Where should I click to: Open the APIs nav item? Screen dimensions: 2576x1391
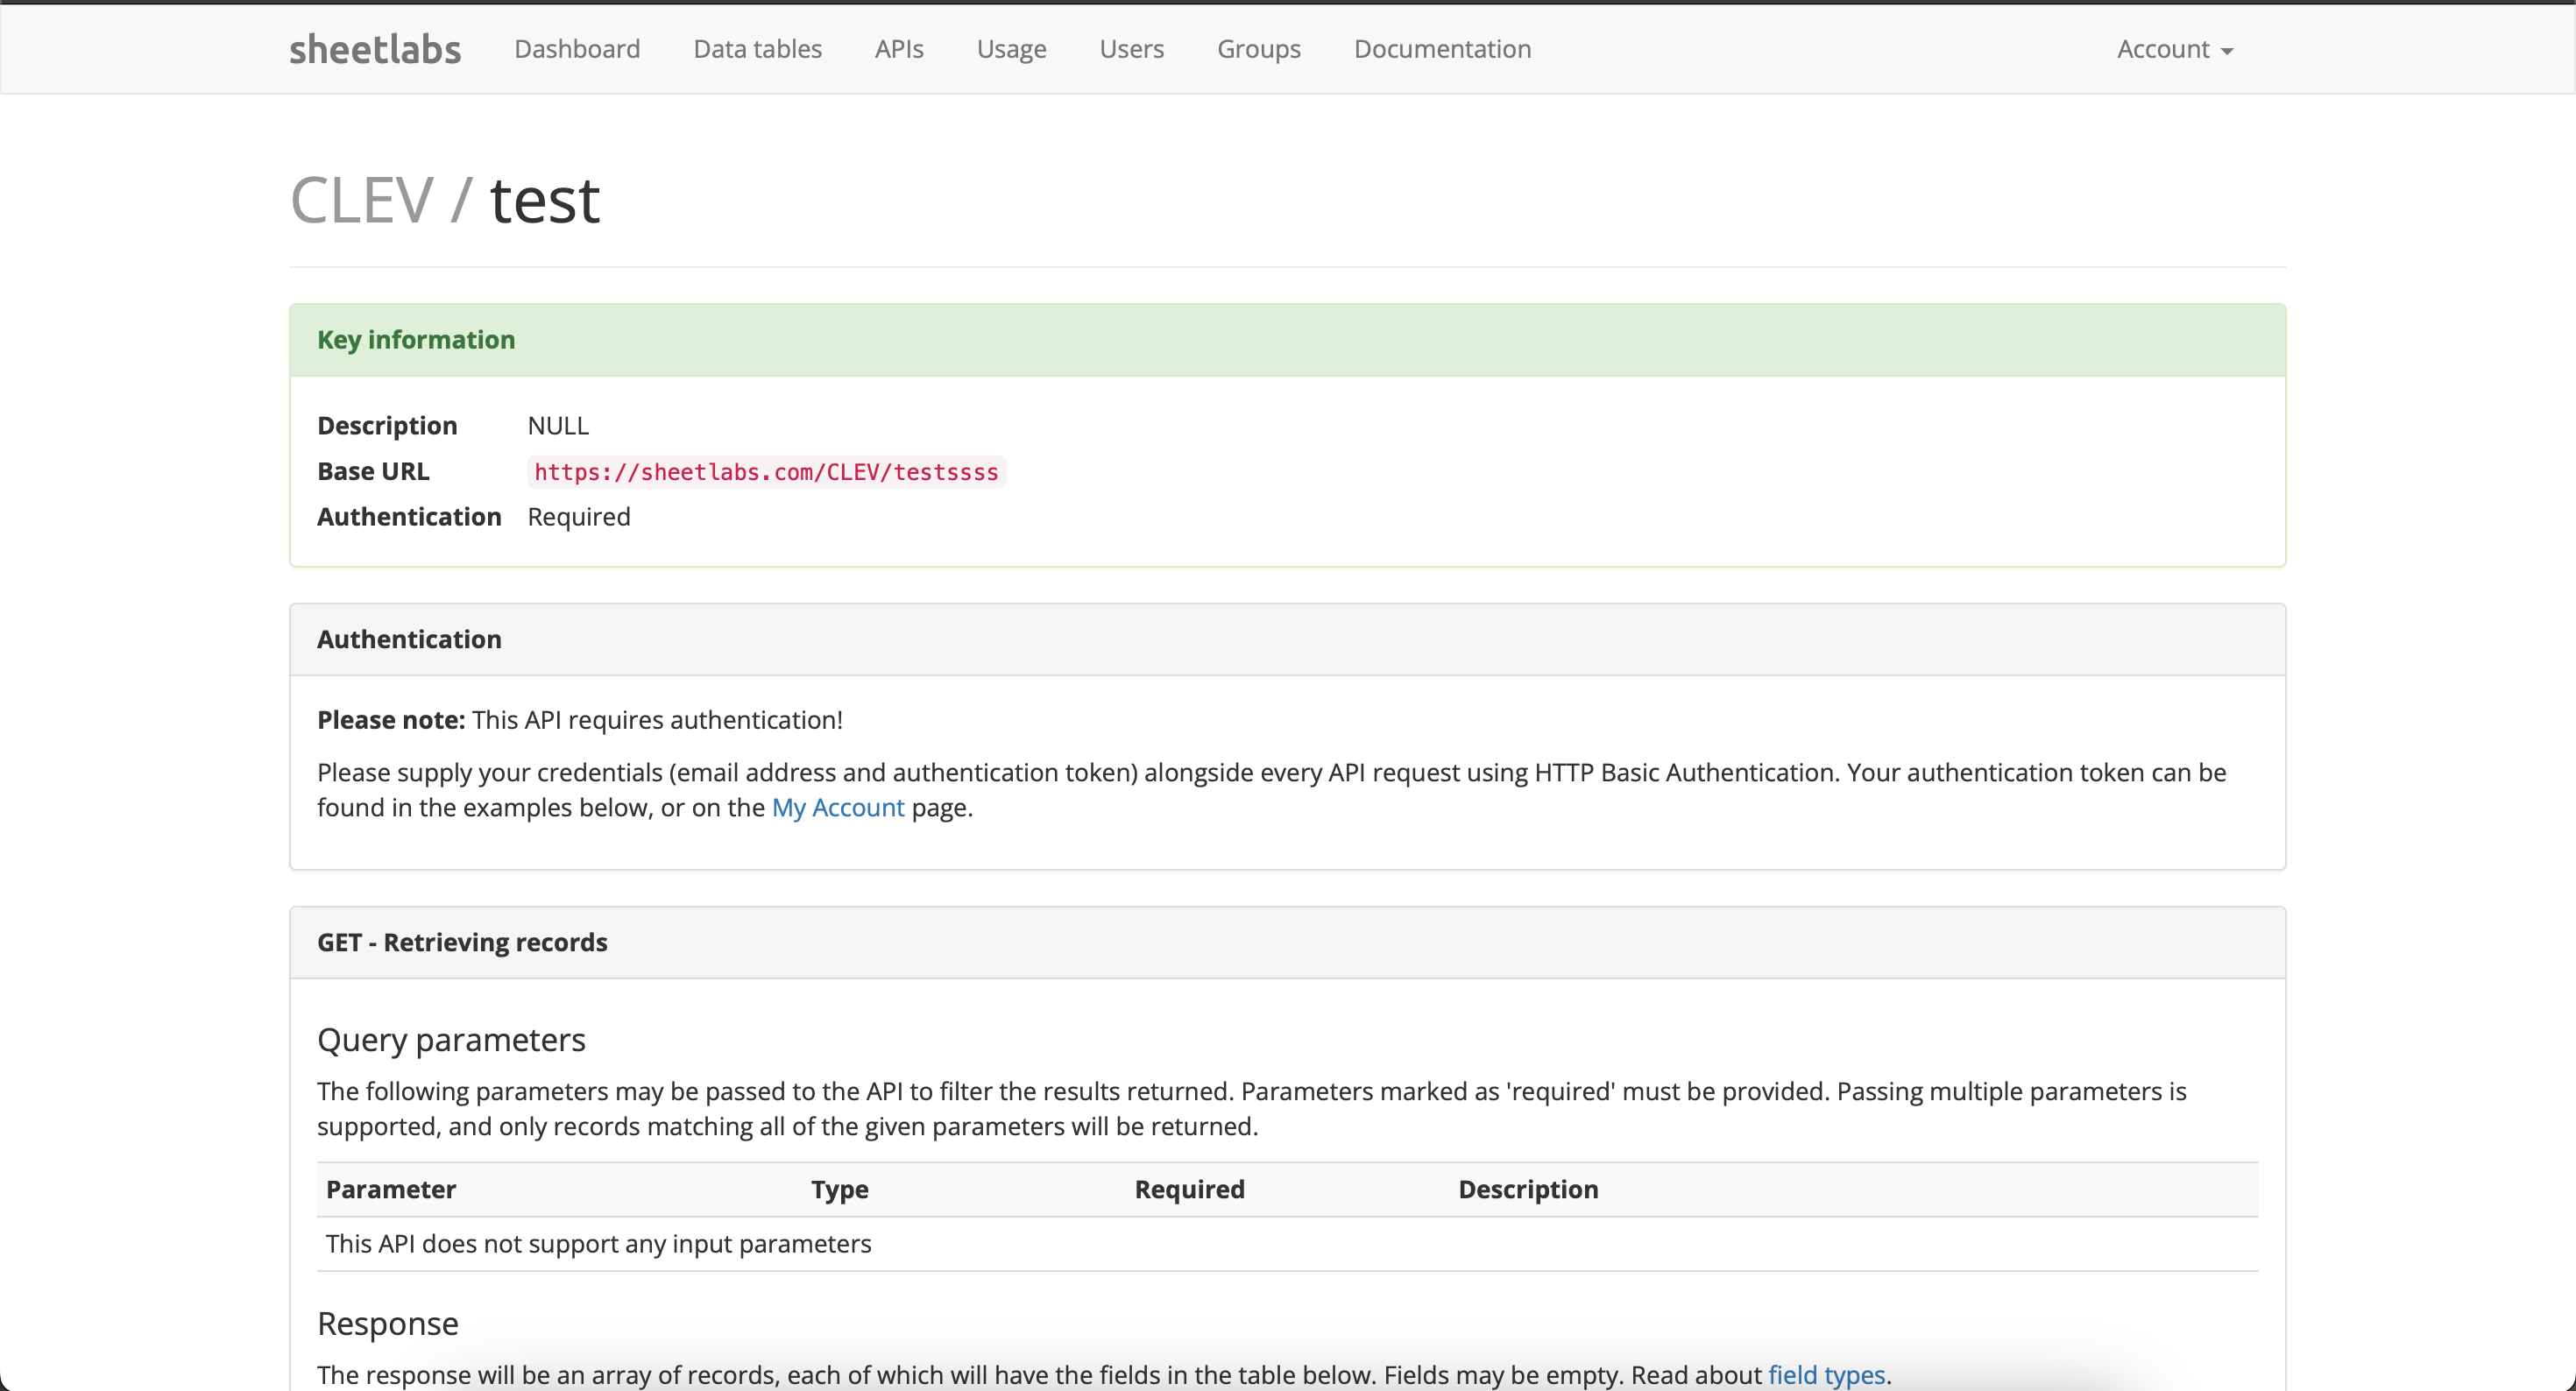tap(899, 49)
